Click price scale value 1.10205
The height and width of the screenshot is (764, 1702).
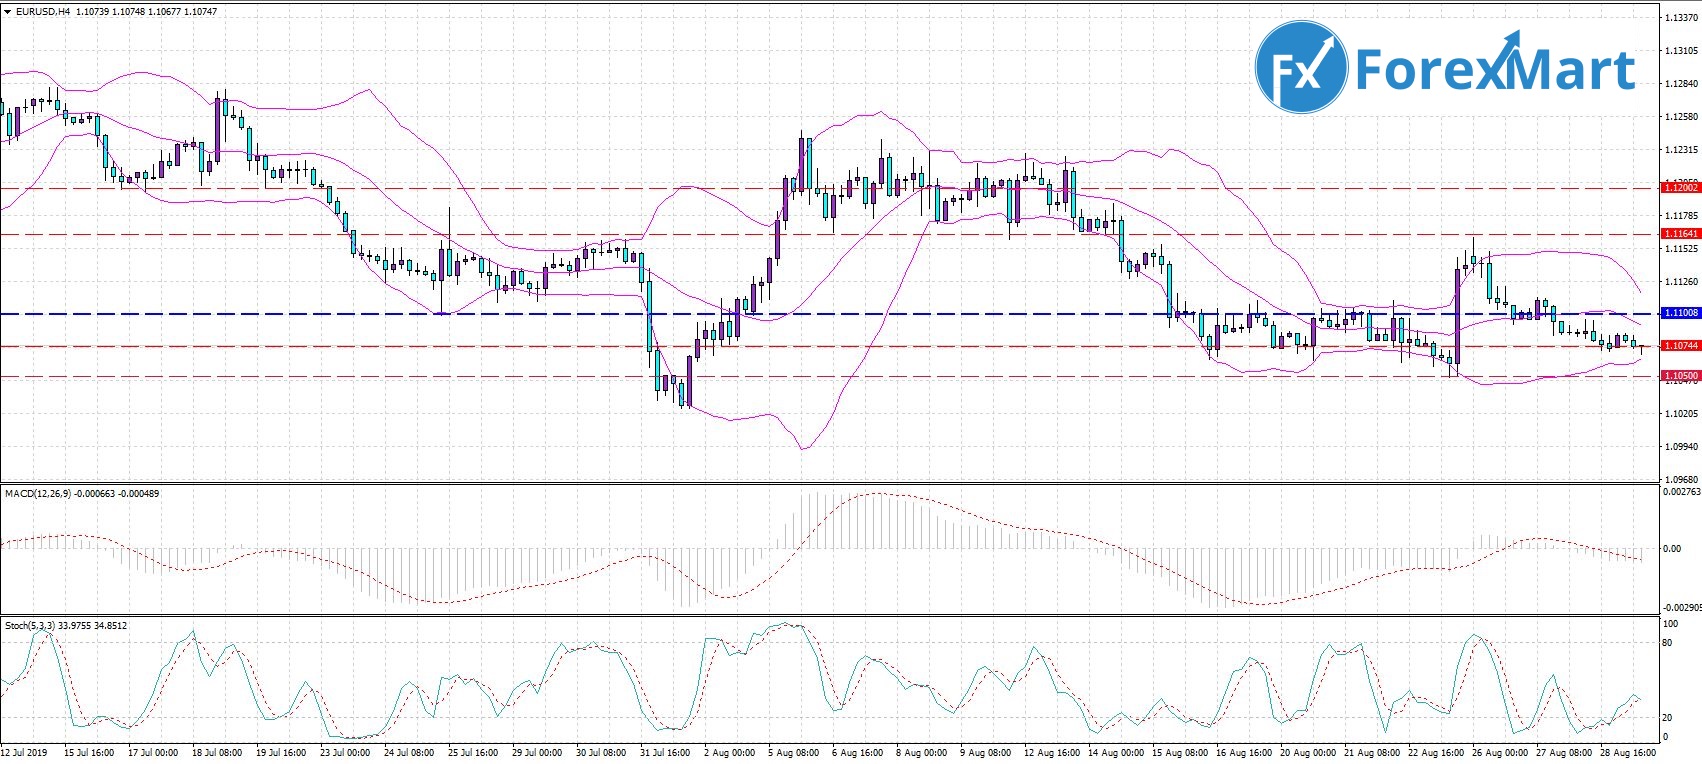(x=1680, y=414)
